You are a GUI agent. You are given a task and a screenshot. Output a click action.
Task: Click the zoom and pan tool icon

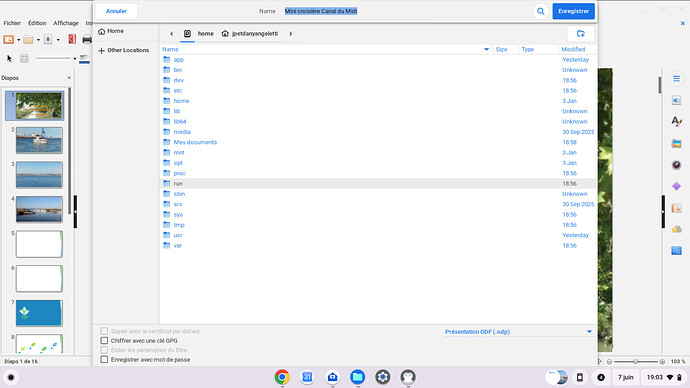click(x=24, y=58)
